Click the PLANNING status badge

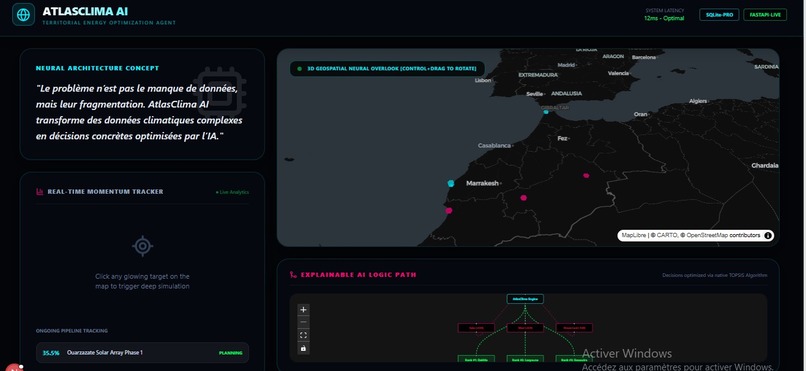point(231,353)
